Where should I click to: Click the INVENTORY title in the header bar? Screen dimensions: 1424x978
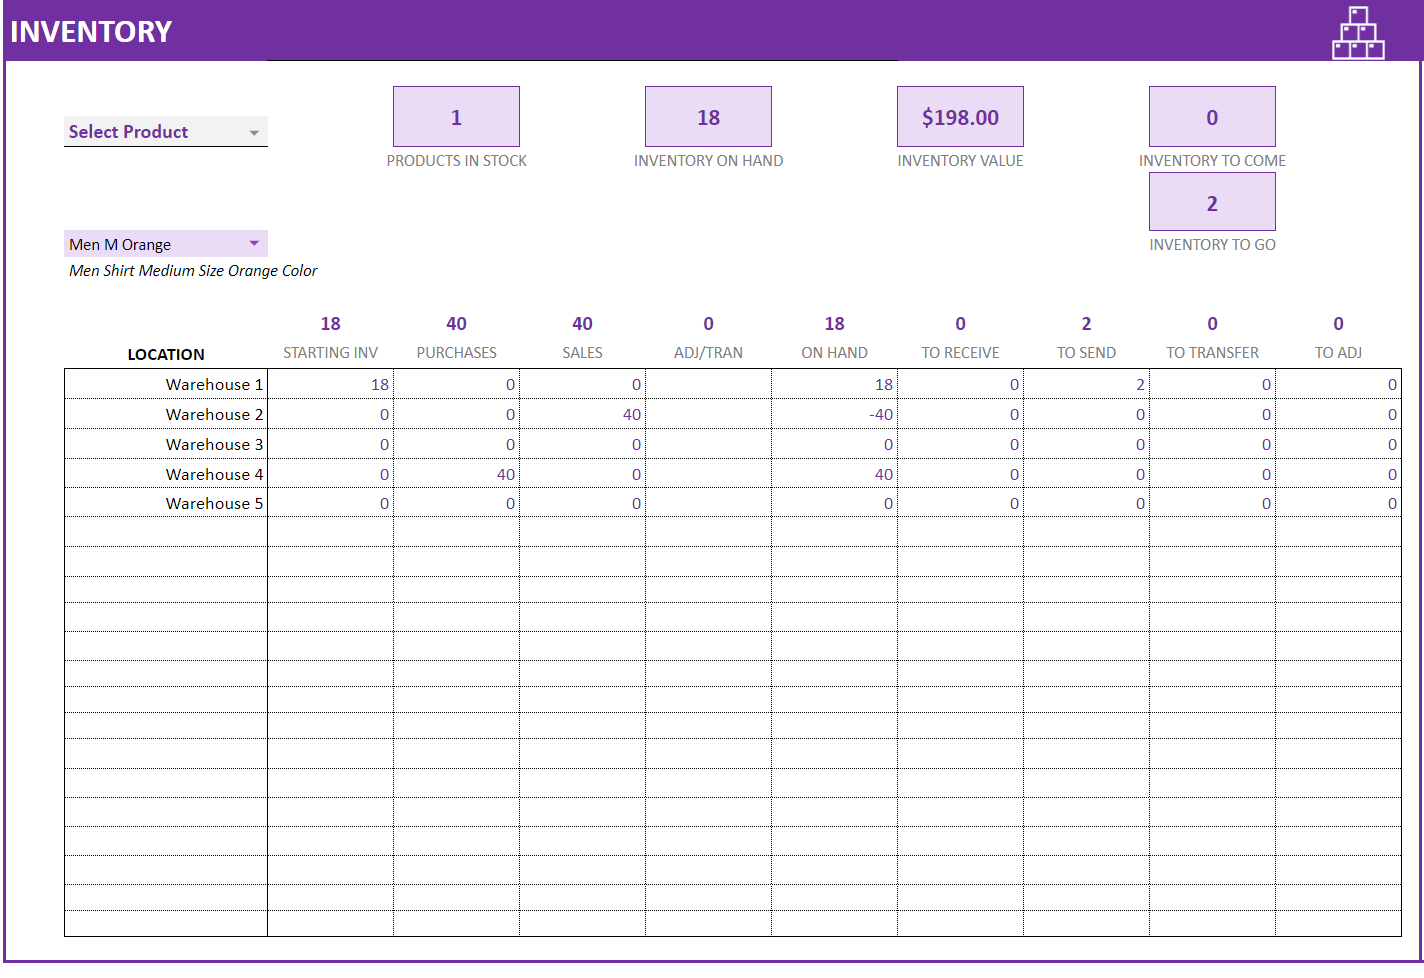pyautogui.click(x=91, y=30)
